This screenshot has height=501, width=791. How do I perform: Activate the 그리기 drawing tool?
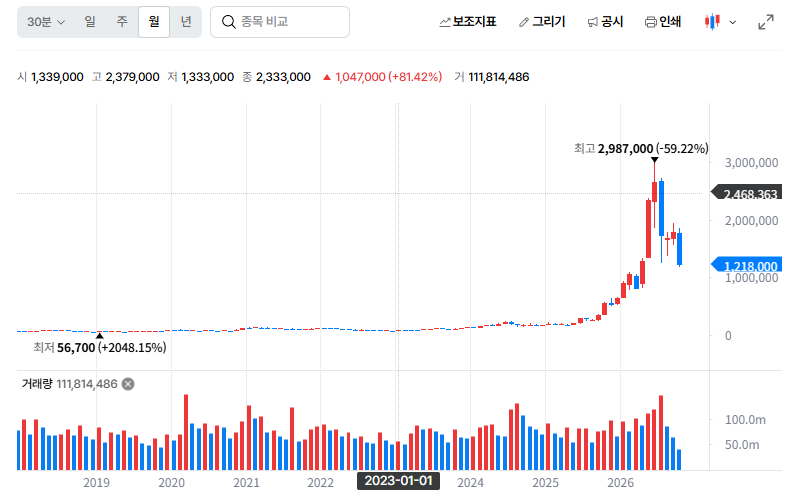point(542,22)
